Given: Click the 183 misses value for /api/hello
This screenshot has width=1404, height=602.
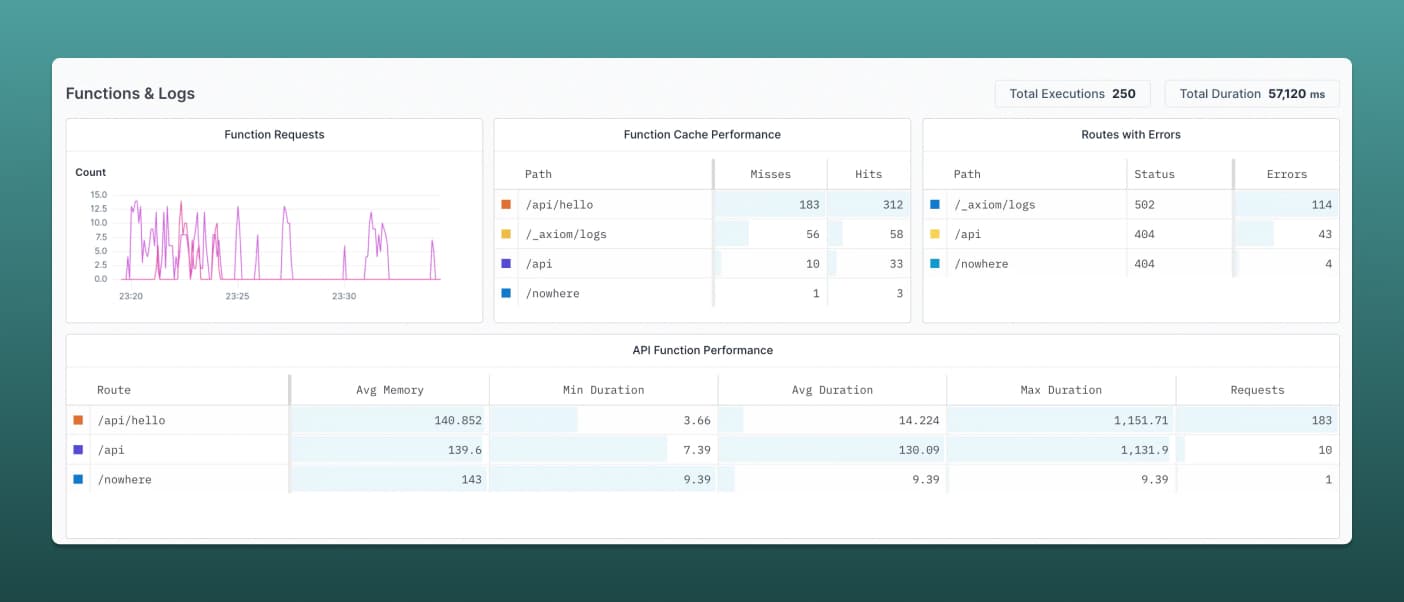Looking at the screenshot, I should pyautogui.click(x=809, y=204).
